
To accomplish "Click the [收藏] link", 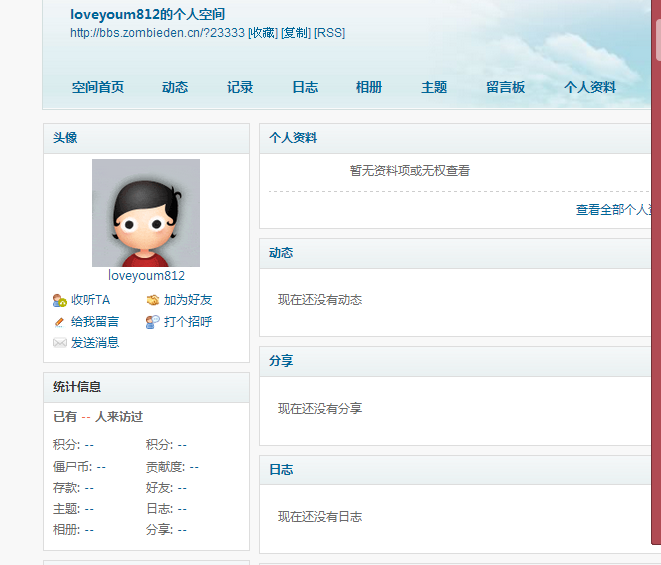I will pyautogui.click(x=263, y=33).
